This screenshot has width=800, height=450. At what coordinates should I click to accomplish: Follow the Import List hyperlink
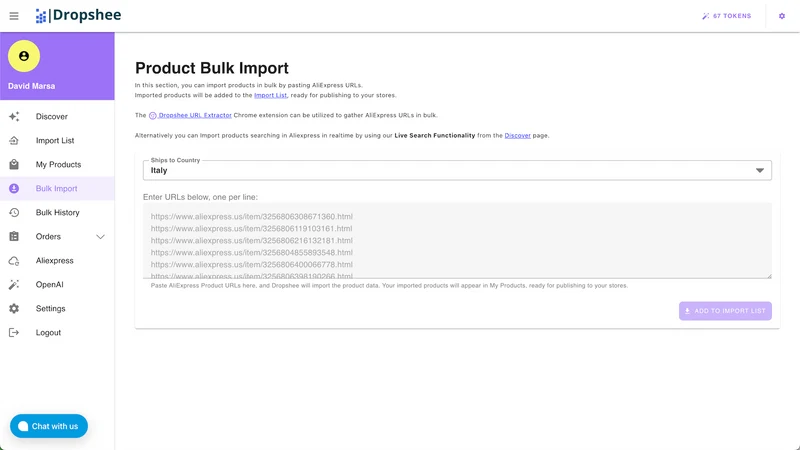point(270,95)
